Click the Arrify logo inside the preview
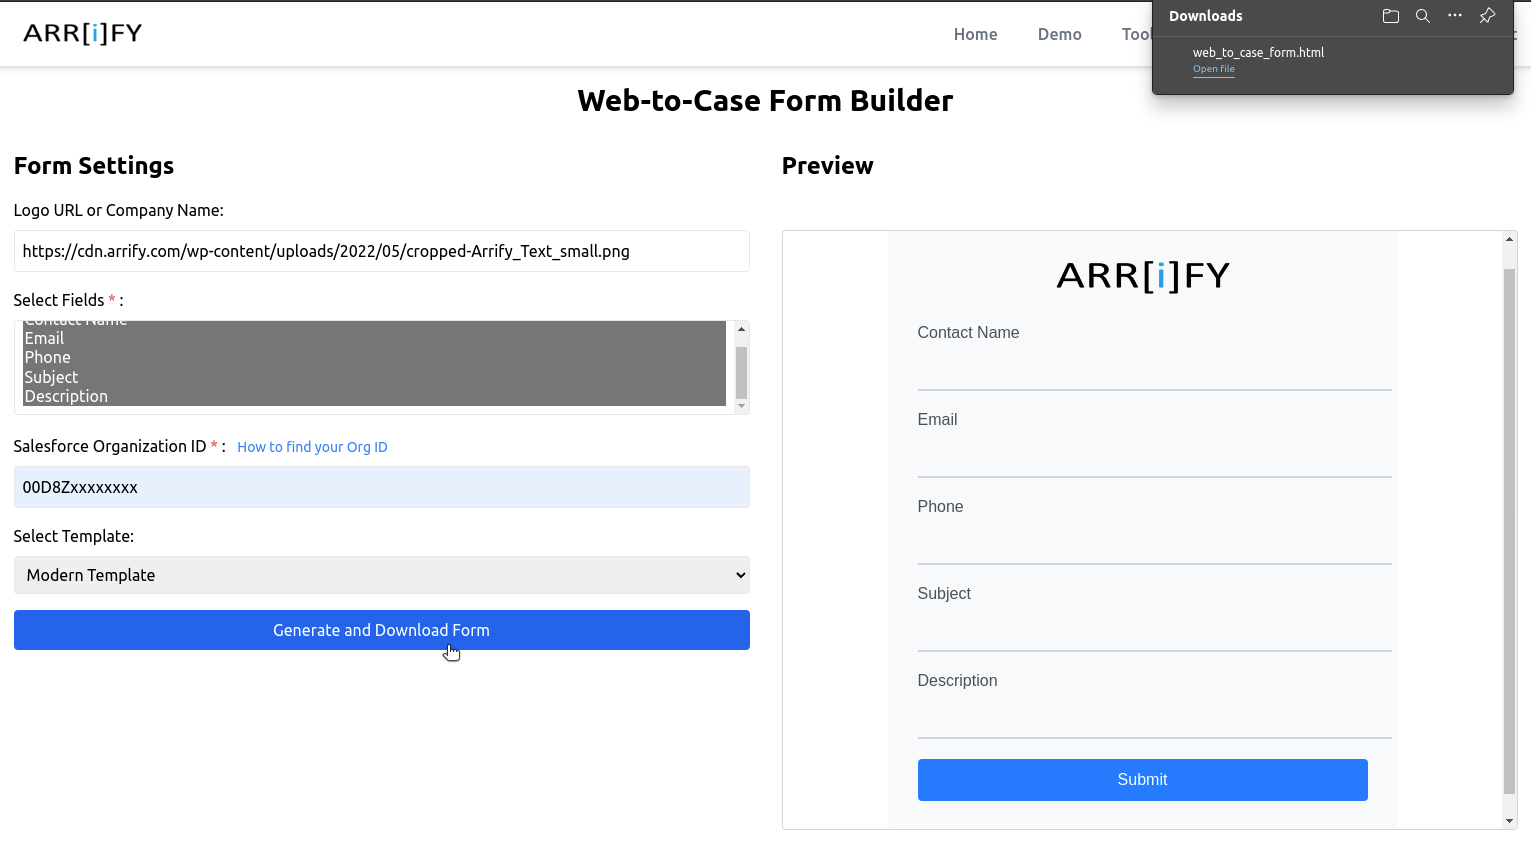 1142,275
